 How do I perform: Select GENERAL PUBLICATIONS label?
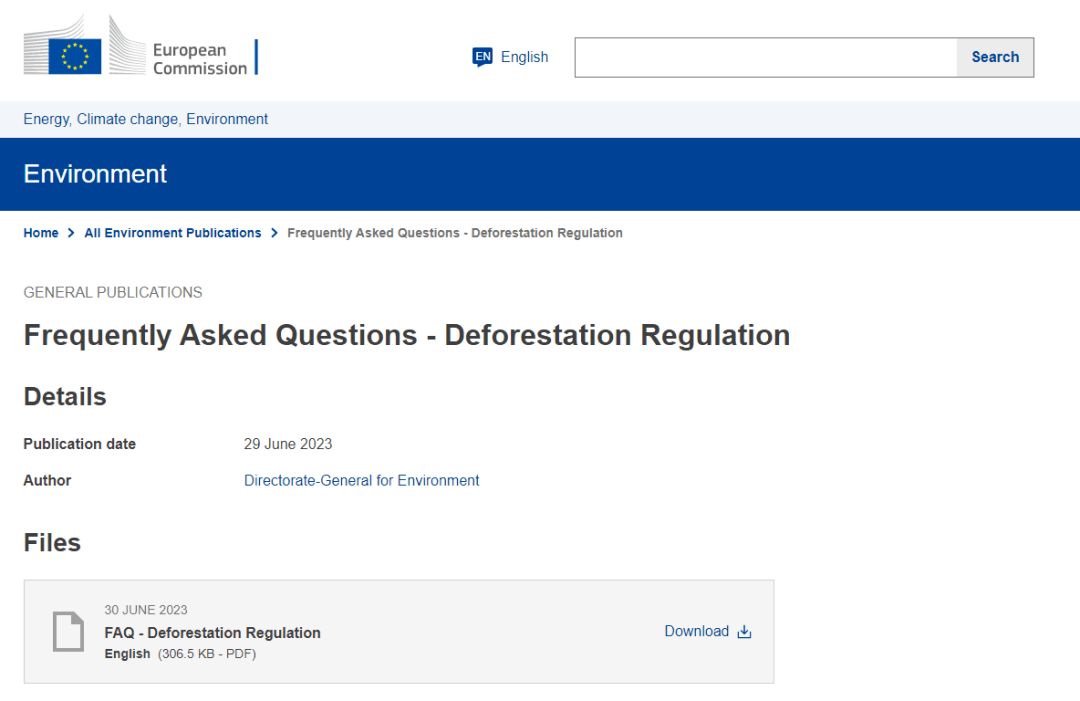[113, 293]
